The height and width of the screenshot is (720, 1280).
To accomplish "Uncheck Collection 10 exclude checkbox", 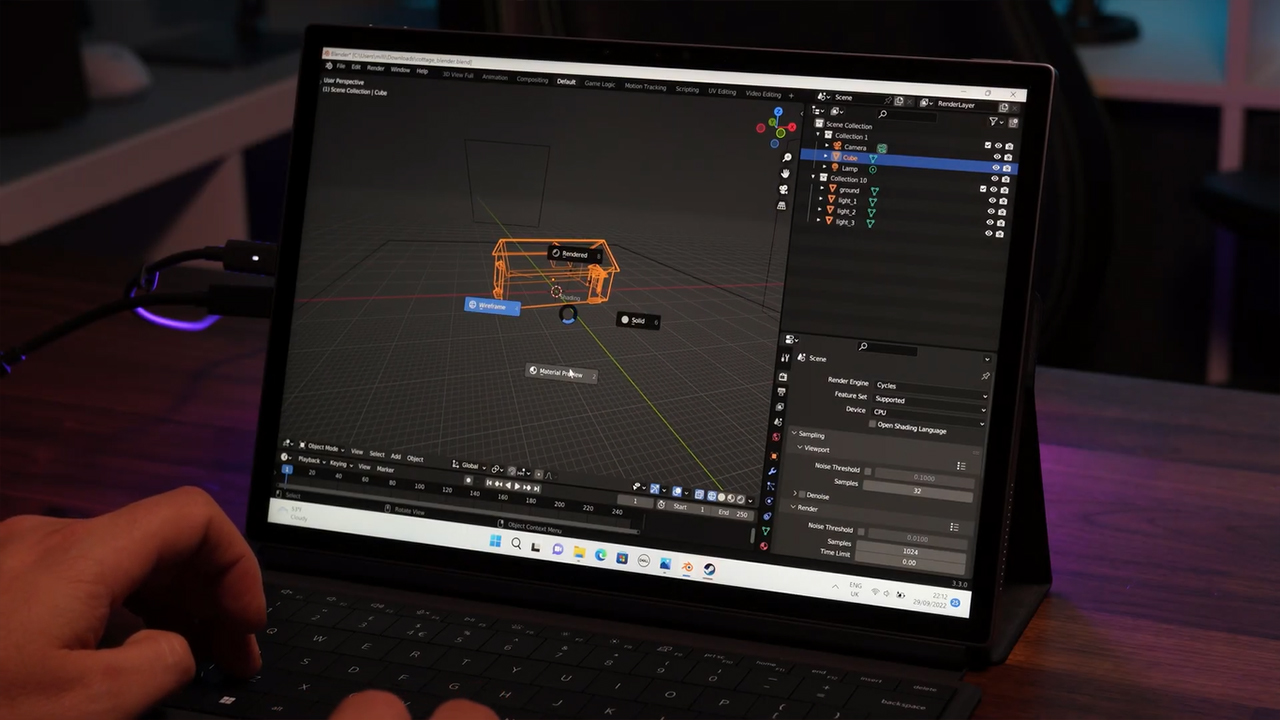I will tap(983, 188).
